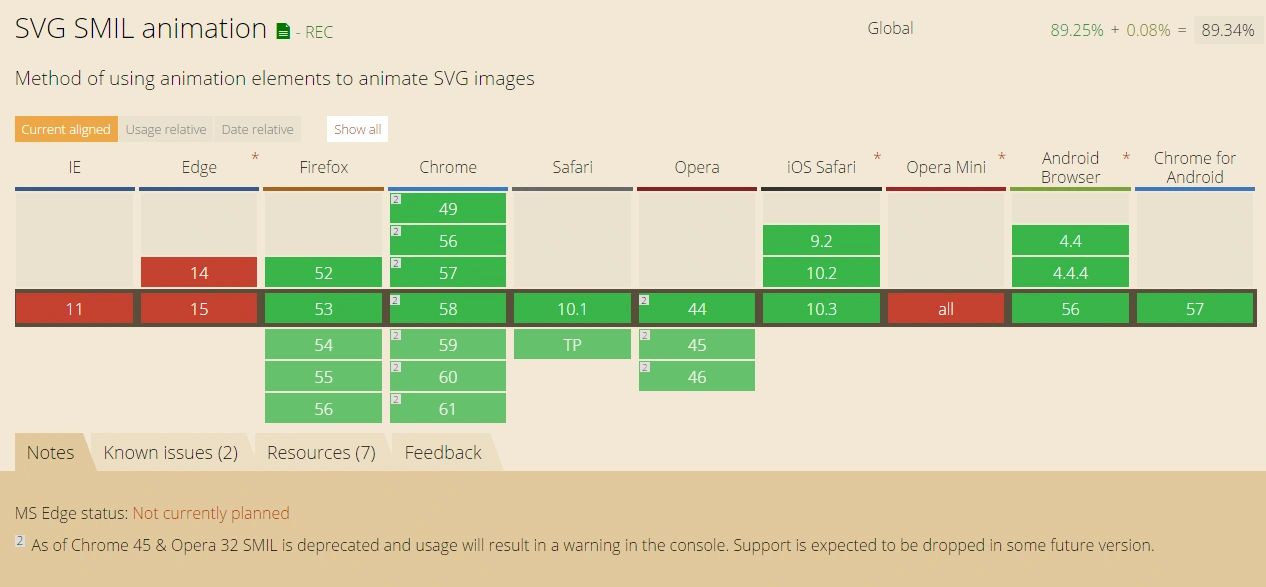Click the note 2 marker on Chrome 49
This screenshot has height=587, width=1266.
coord(396,199)
